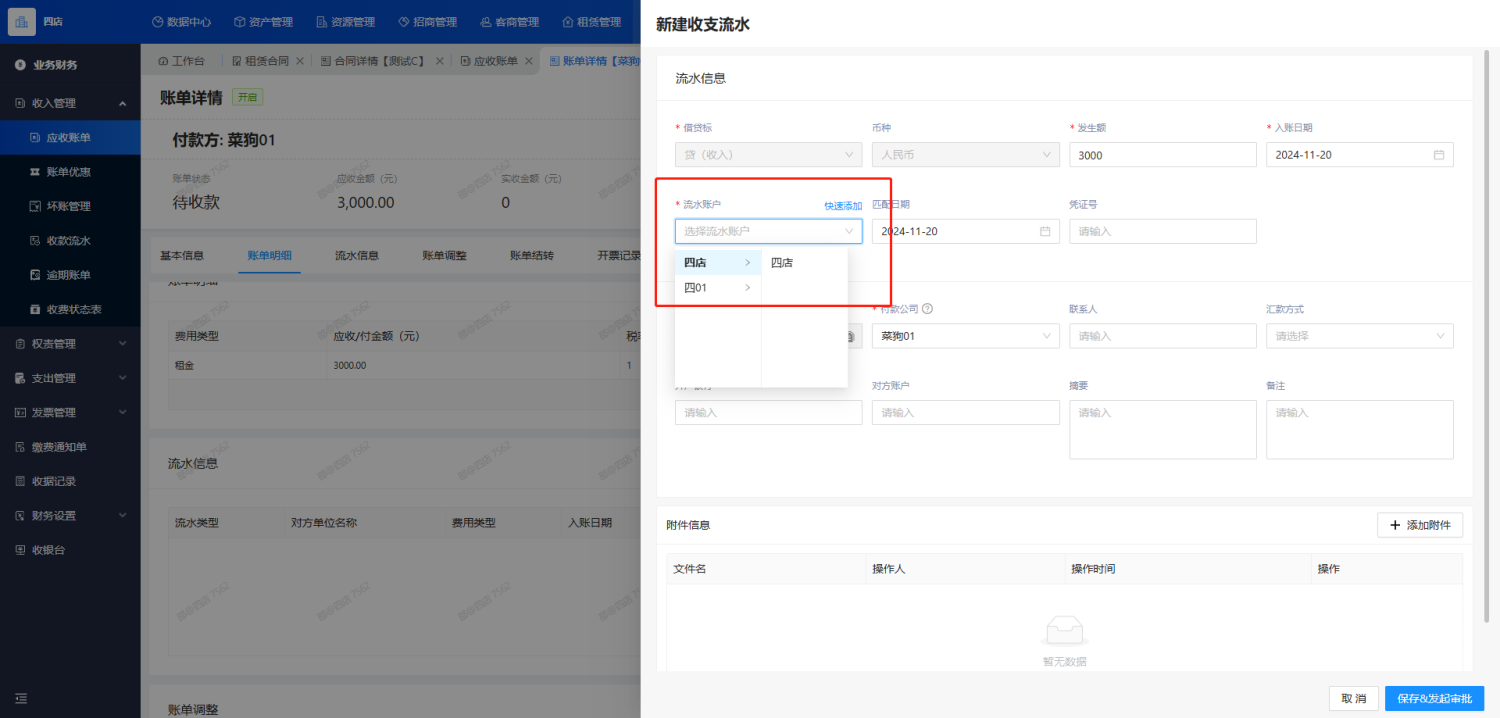The width and height of the screenshot is (1500, 718).
Task: Choose 四01 in the cascader's first column
Action: [x=718, y=288]
